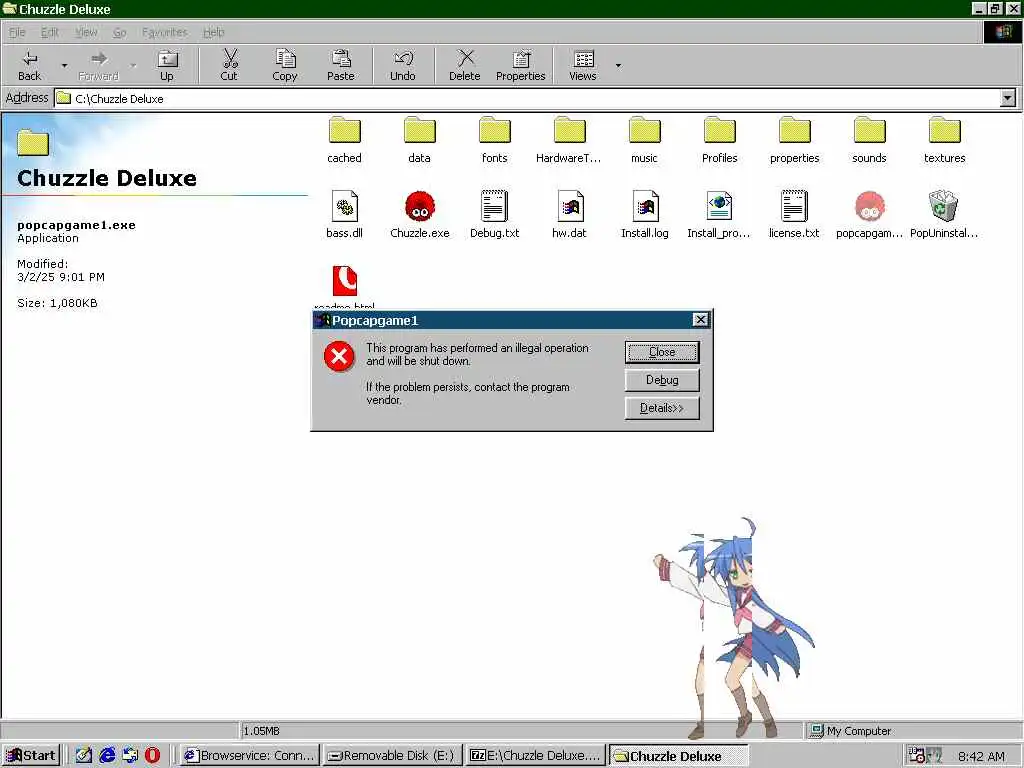Click My Computer zone in status bar
1024x768 pixels.
click(x=851, y=731)
